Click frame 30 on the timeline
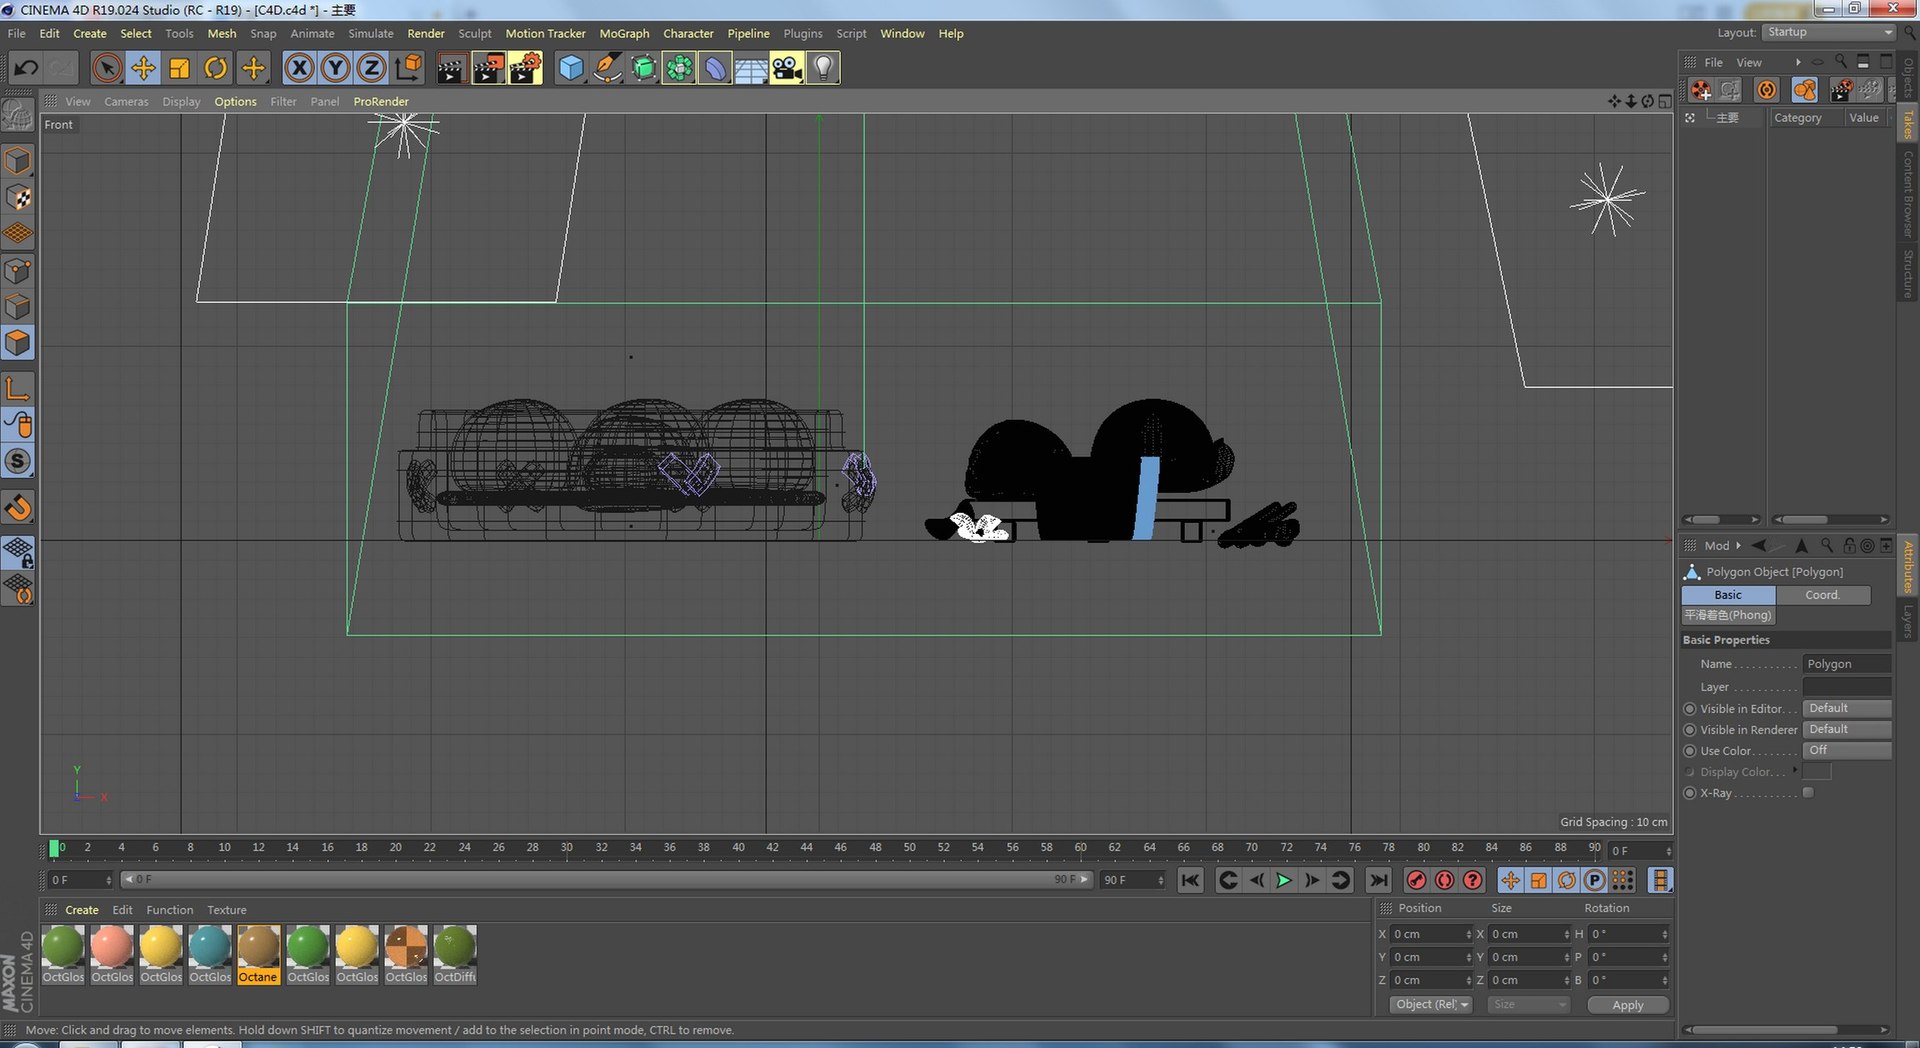 click(x=567, y=848)
